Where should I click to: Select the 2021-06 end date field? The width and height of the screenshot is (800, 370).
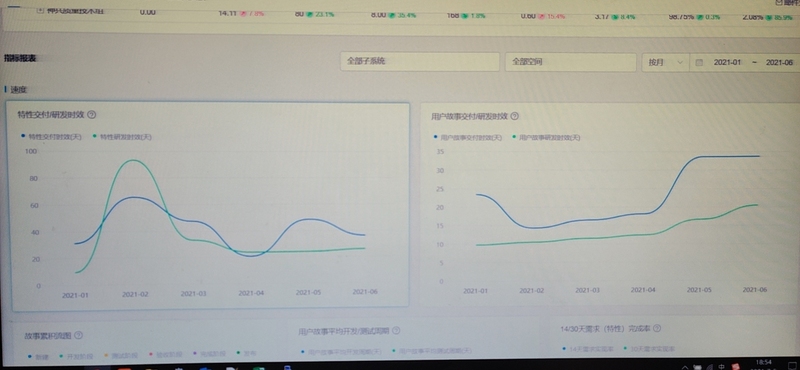coord(780,62)
